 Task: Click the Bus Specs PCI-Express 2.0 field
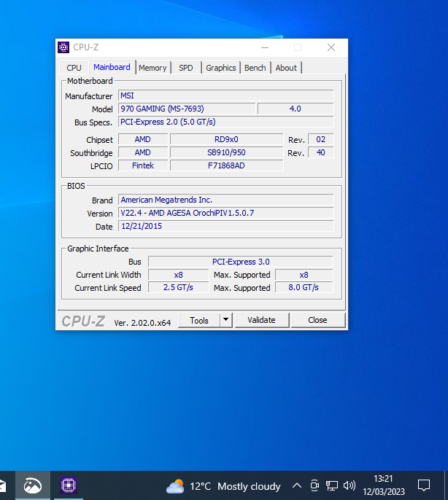226,122
